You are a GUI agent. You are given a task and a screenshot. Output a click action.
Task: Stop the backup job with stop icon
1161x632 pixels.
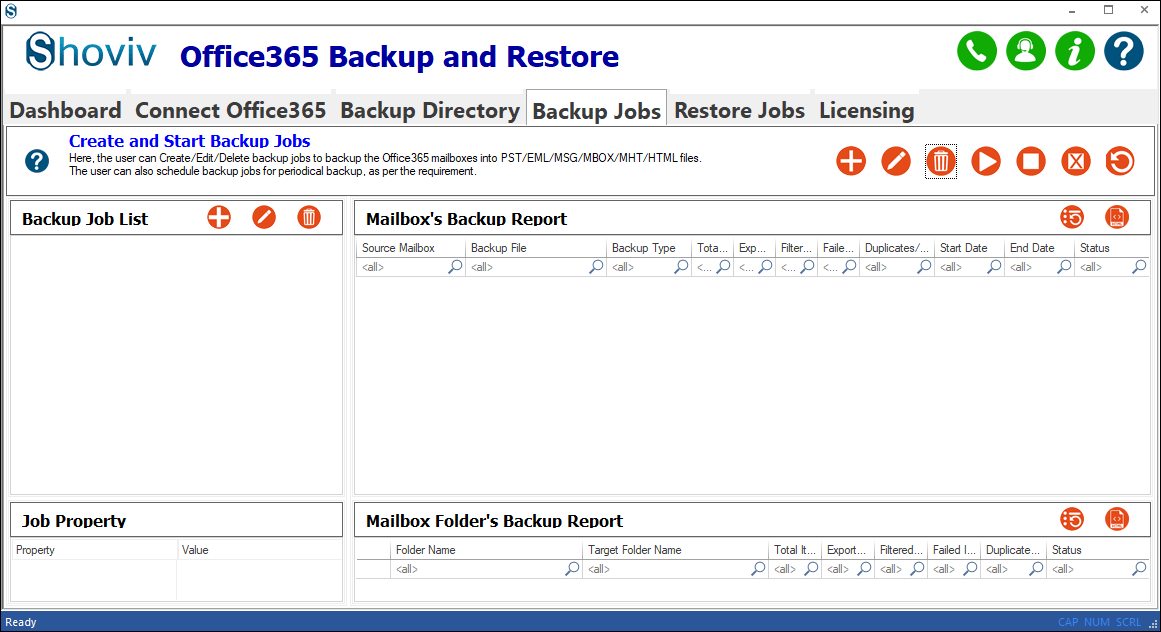point(1031,161)
